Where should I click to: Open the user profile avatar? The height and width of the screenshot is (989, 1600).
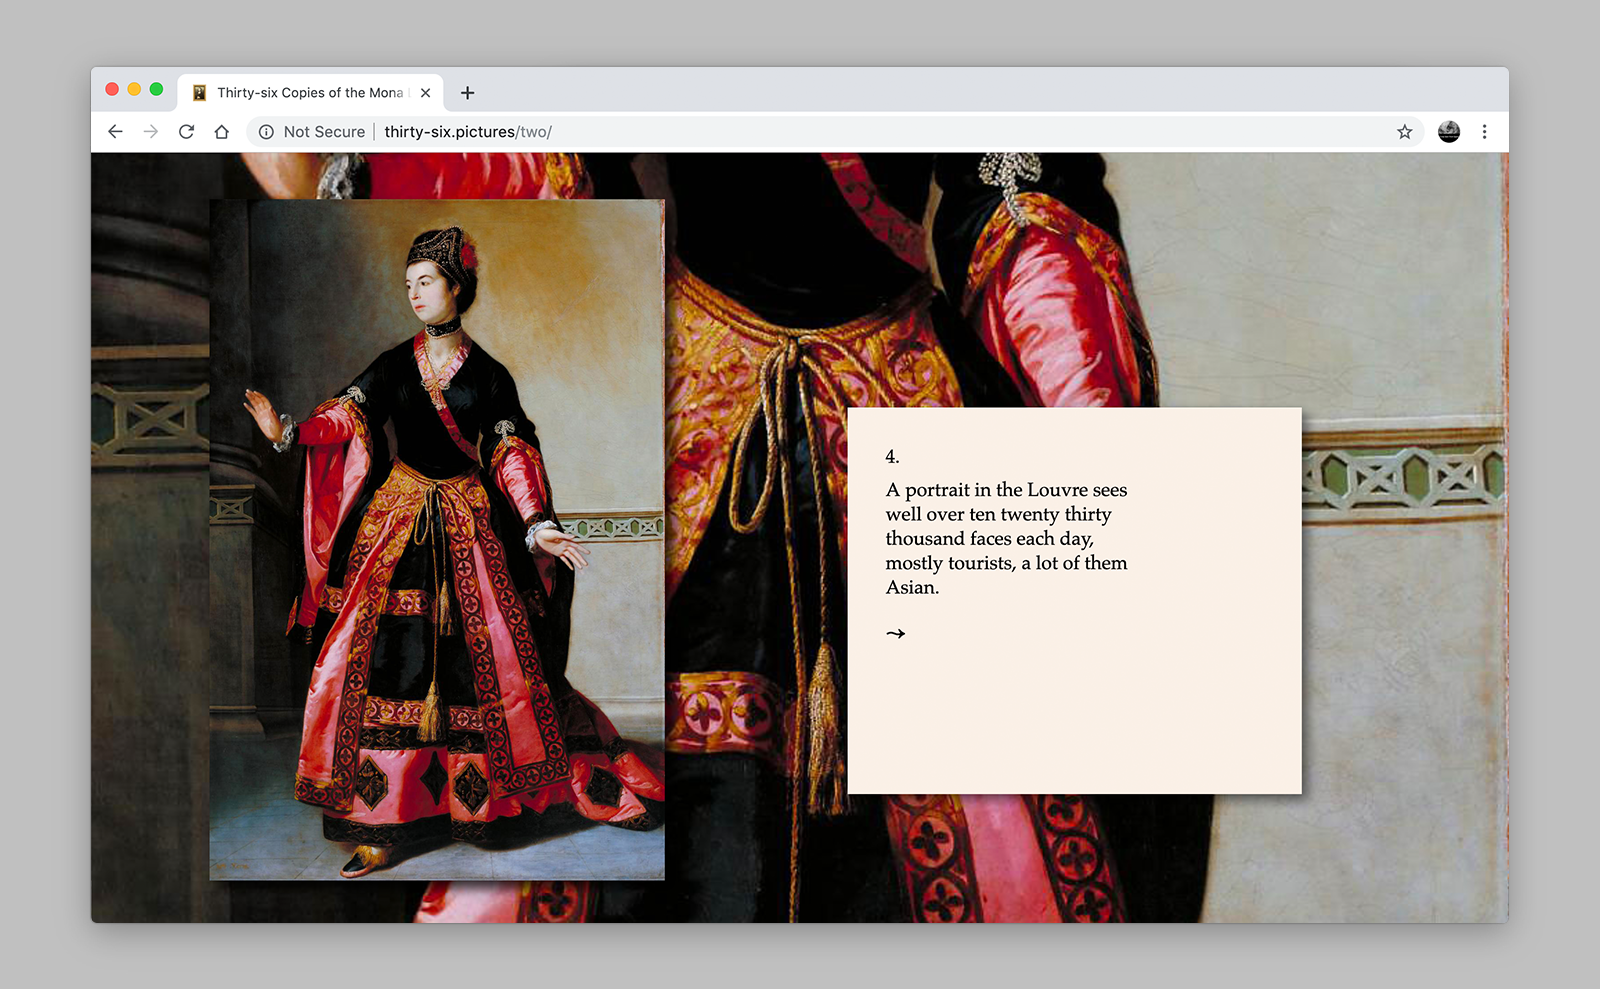click(x=1448, y=132)
